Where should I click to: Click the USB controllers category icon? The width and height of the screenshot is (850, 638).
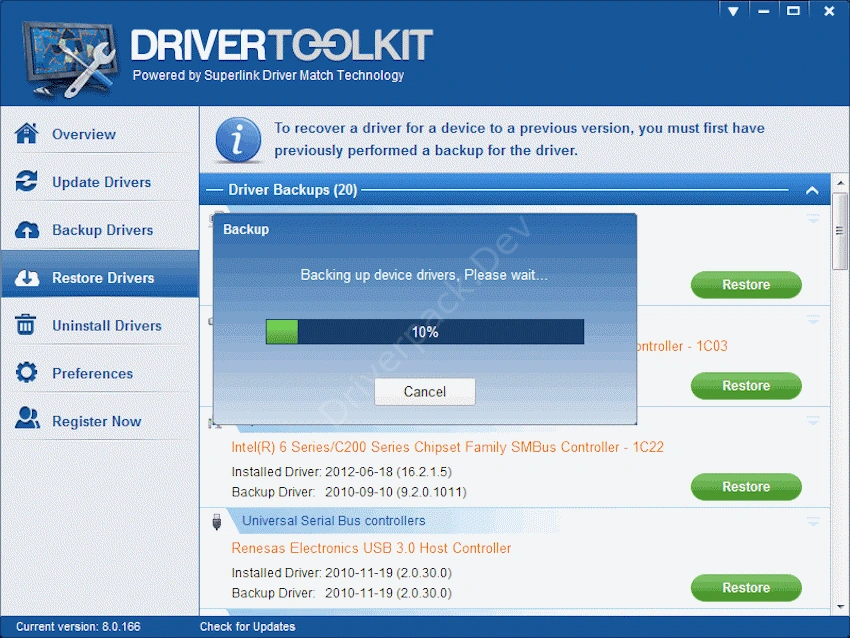[217, 521]
